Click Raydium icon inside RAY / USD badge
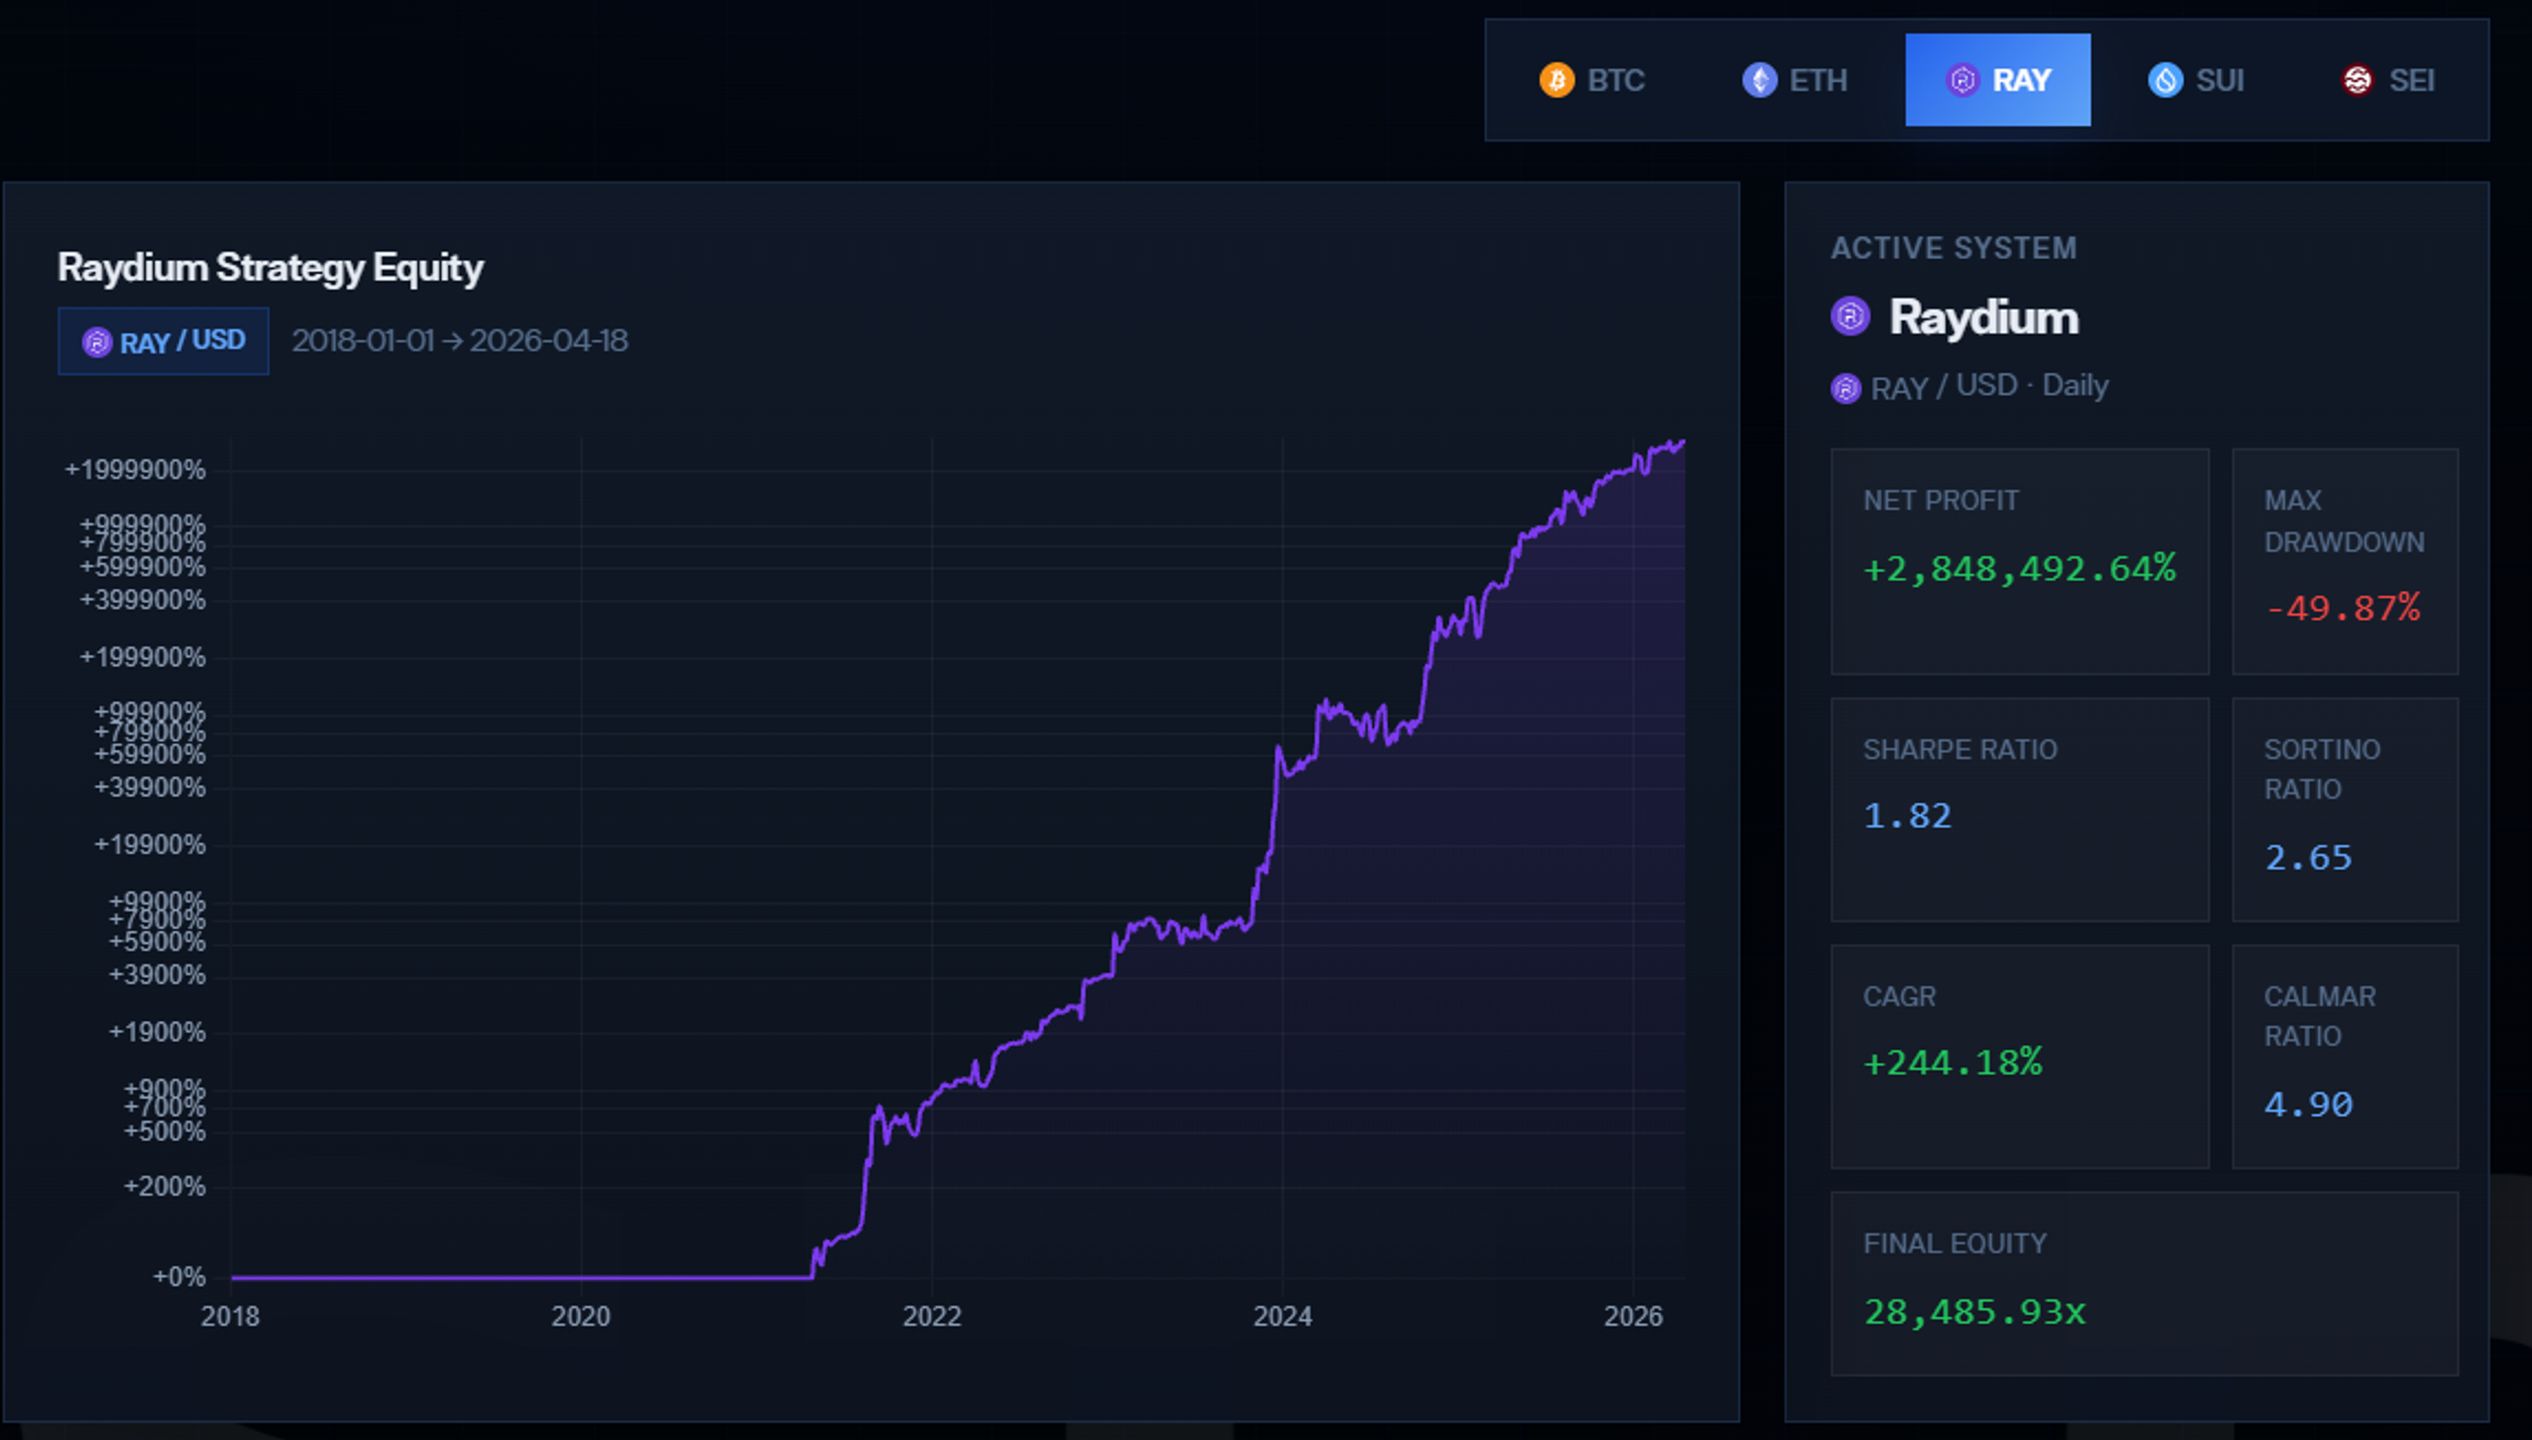Viewport: 2532px width, 1440px height. tap(97, 343)
